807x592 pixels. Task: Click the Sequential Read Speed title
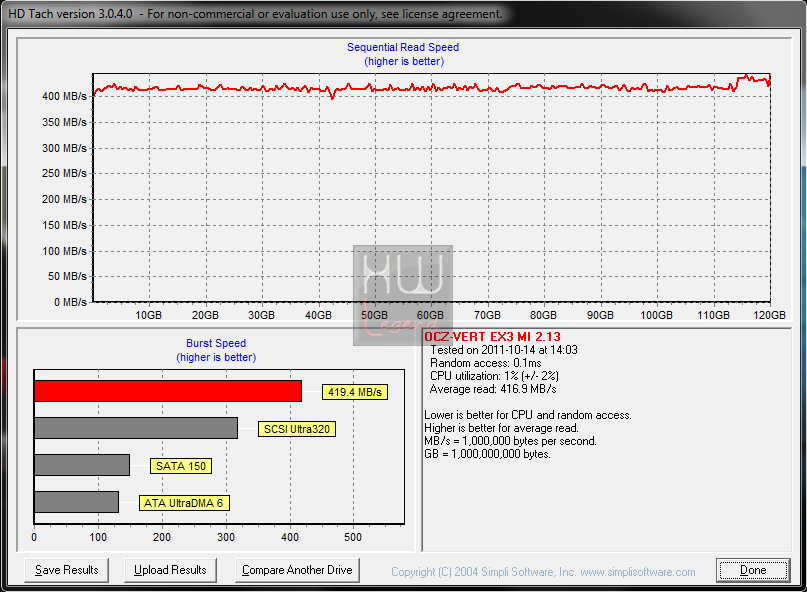coord(403,47)
